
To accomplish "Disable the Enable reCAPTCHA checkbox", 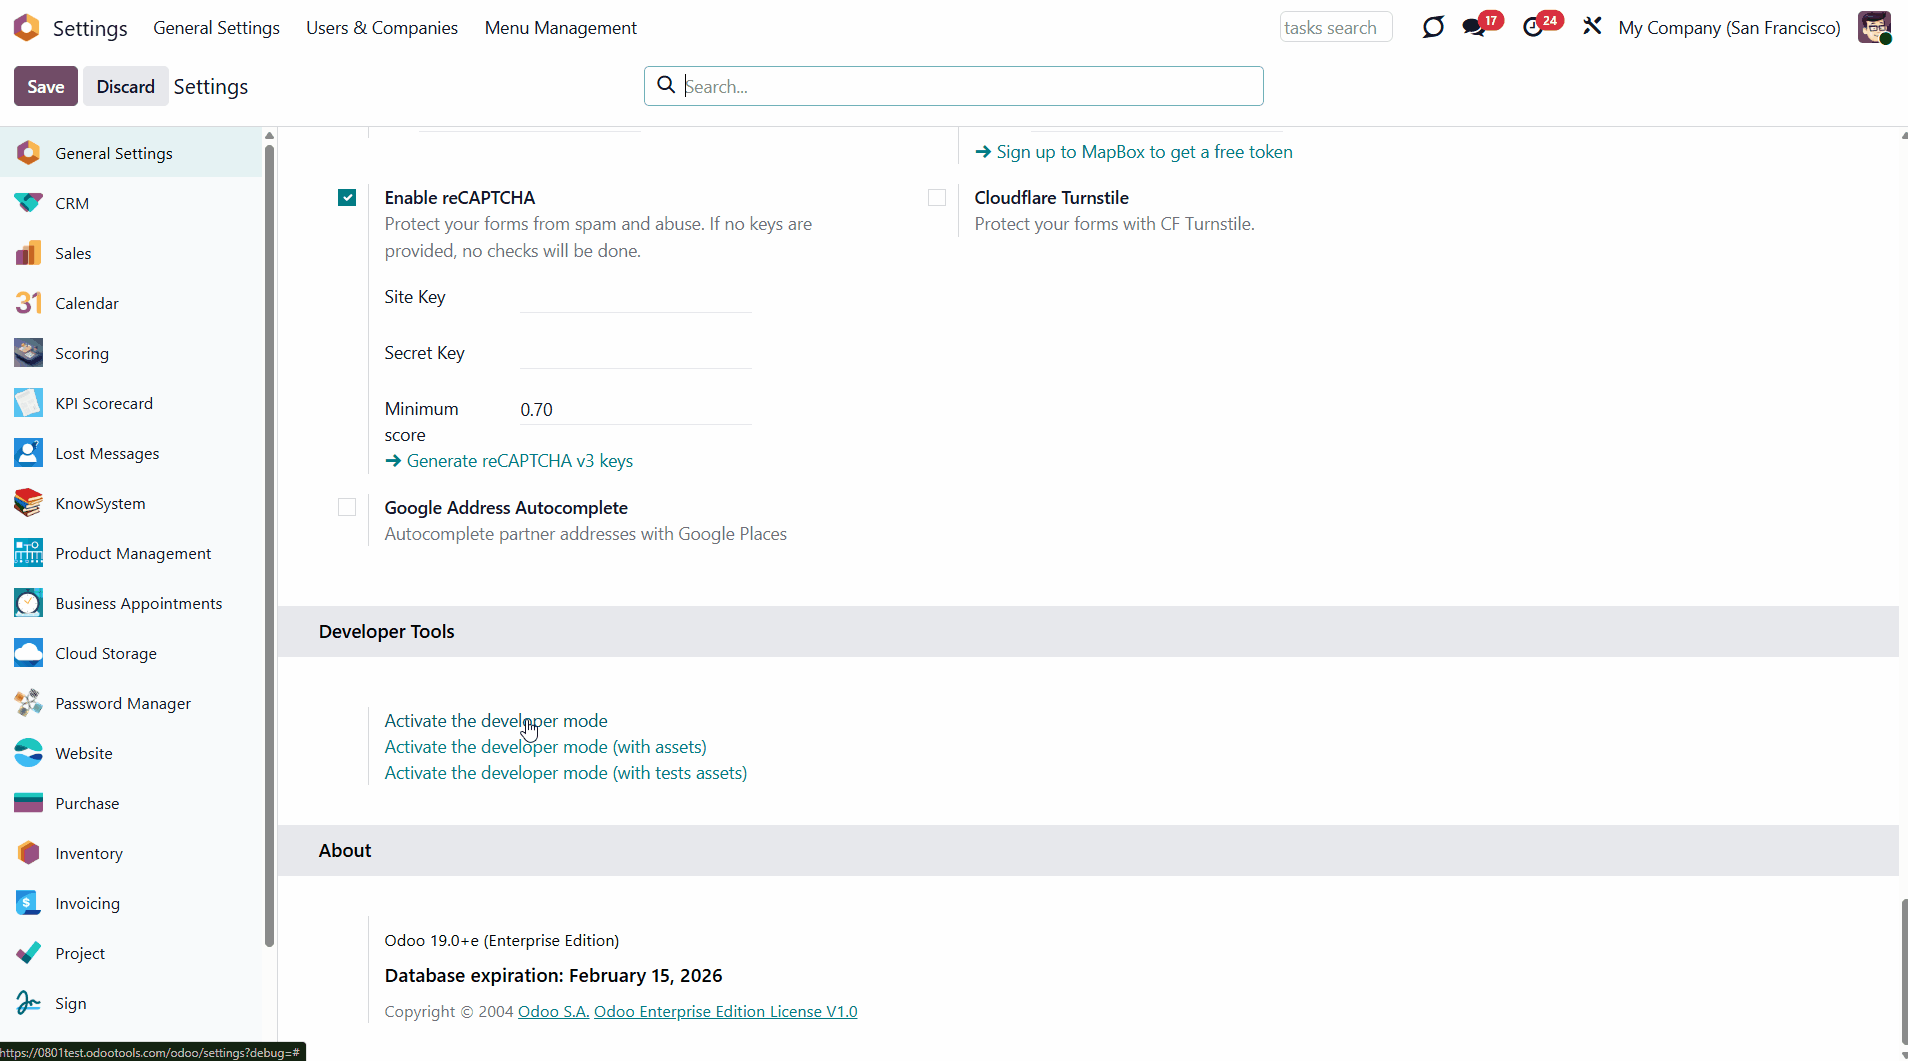I will (347, 198).
